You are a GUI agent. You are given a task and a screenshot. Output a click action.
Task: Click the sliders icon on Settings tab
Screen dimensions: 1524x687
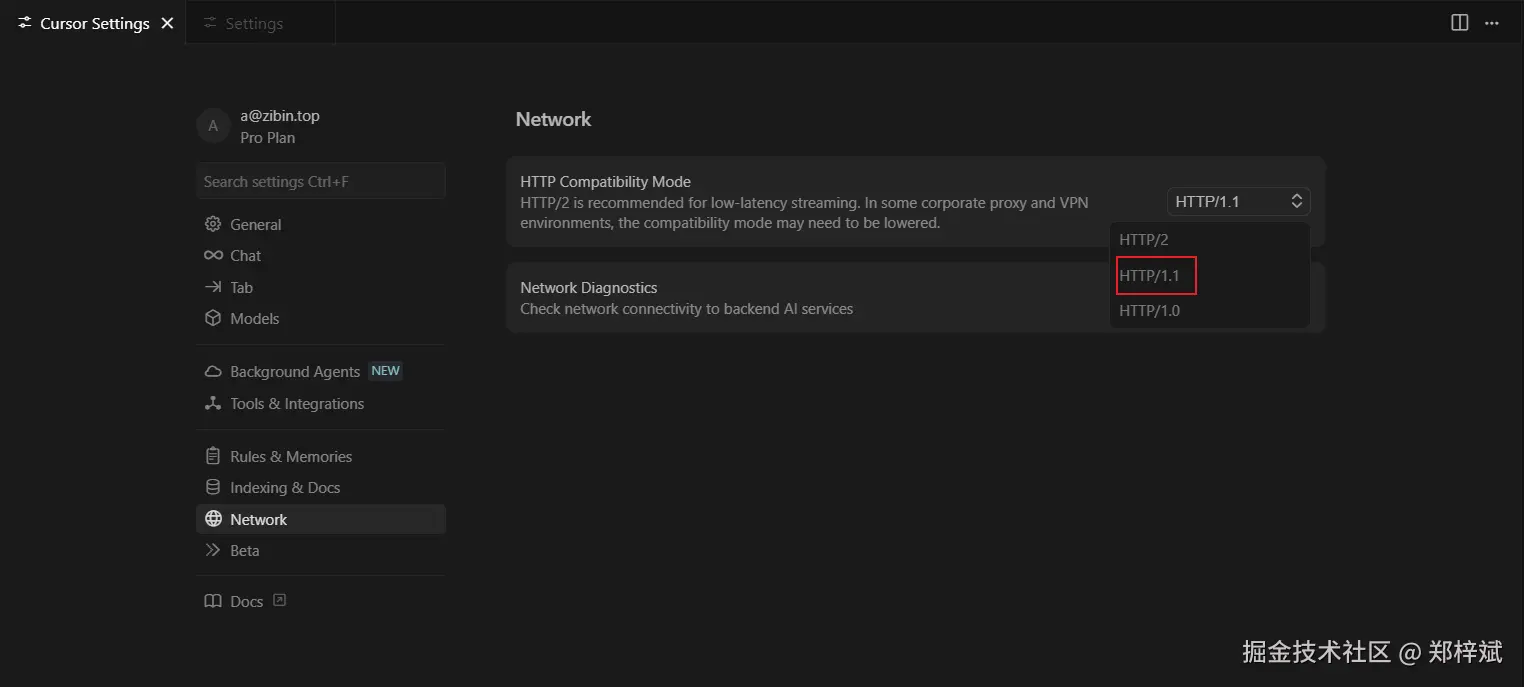[210, 23]
